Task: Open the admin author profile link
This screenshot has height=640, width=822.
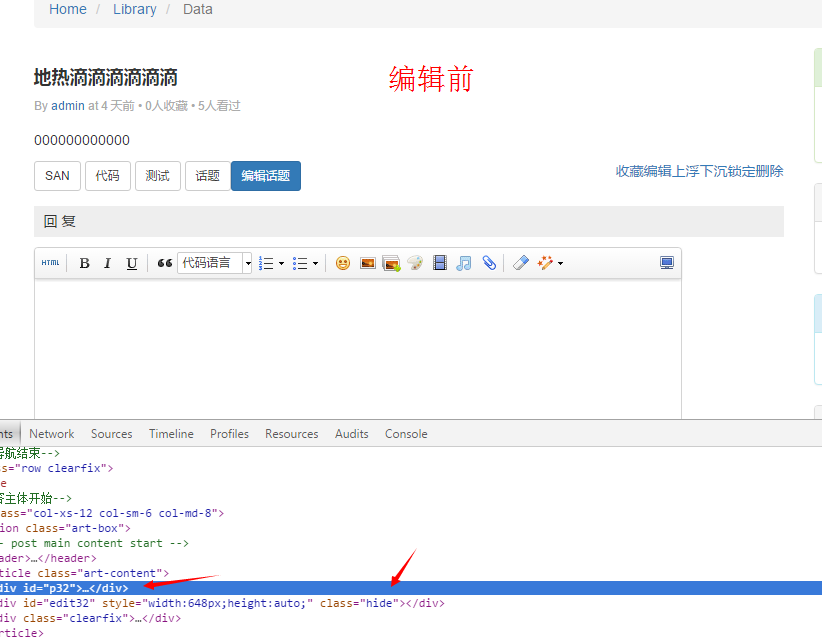Action: 68,106
